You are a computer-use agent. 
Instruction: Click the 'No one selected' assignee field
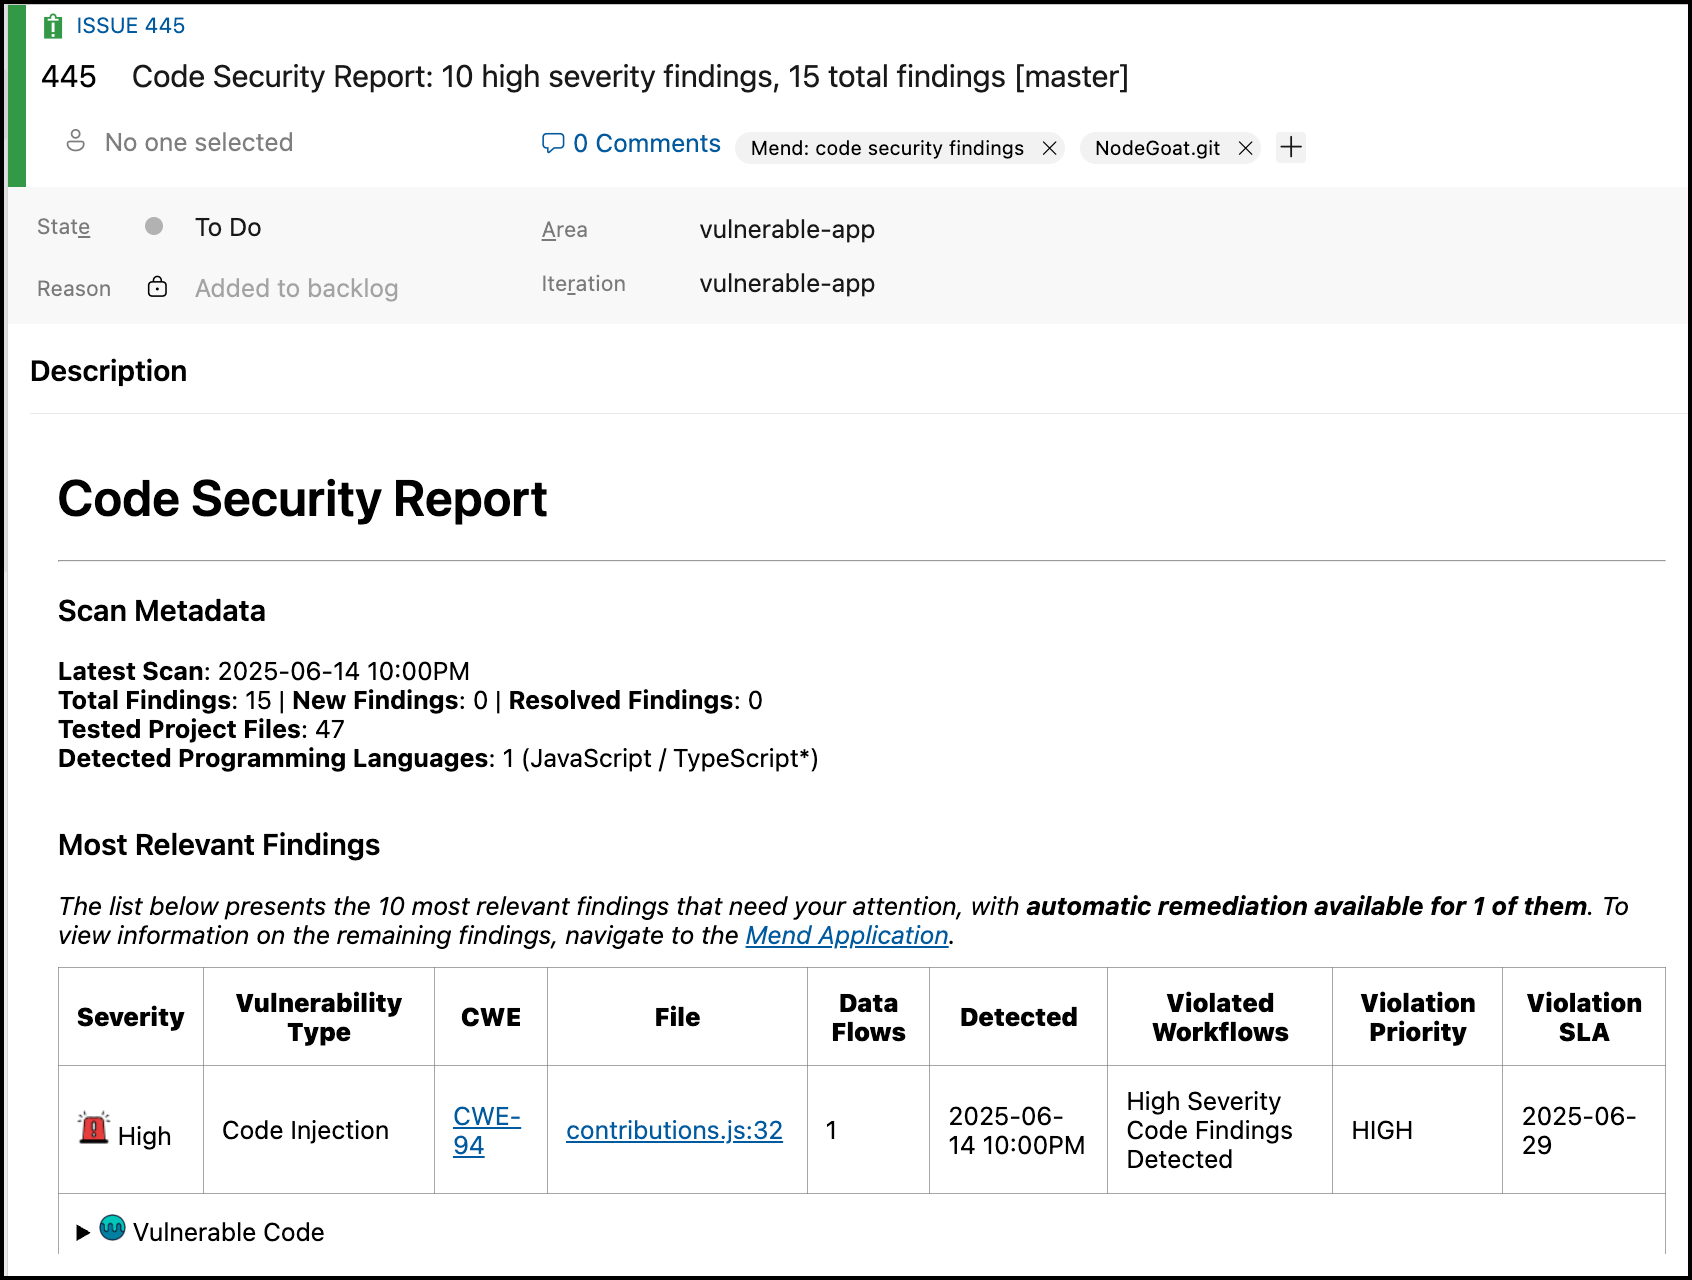pos(199,142)
